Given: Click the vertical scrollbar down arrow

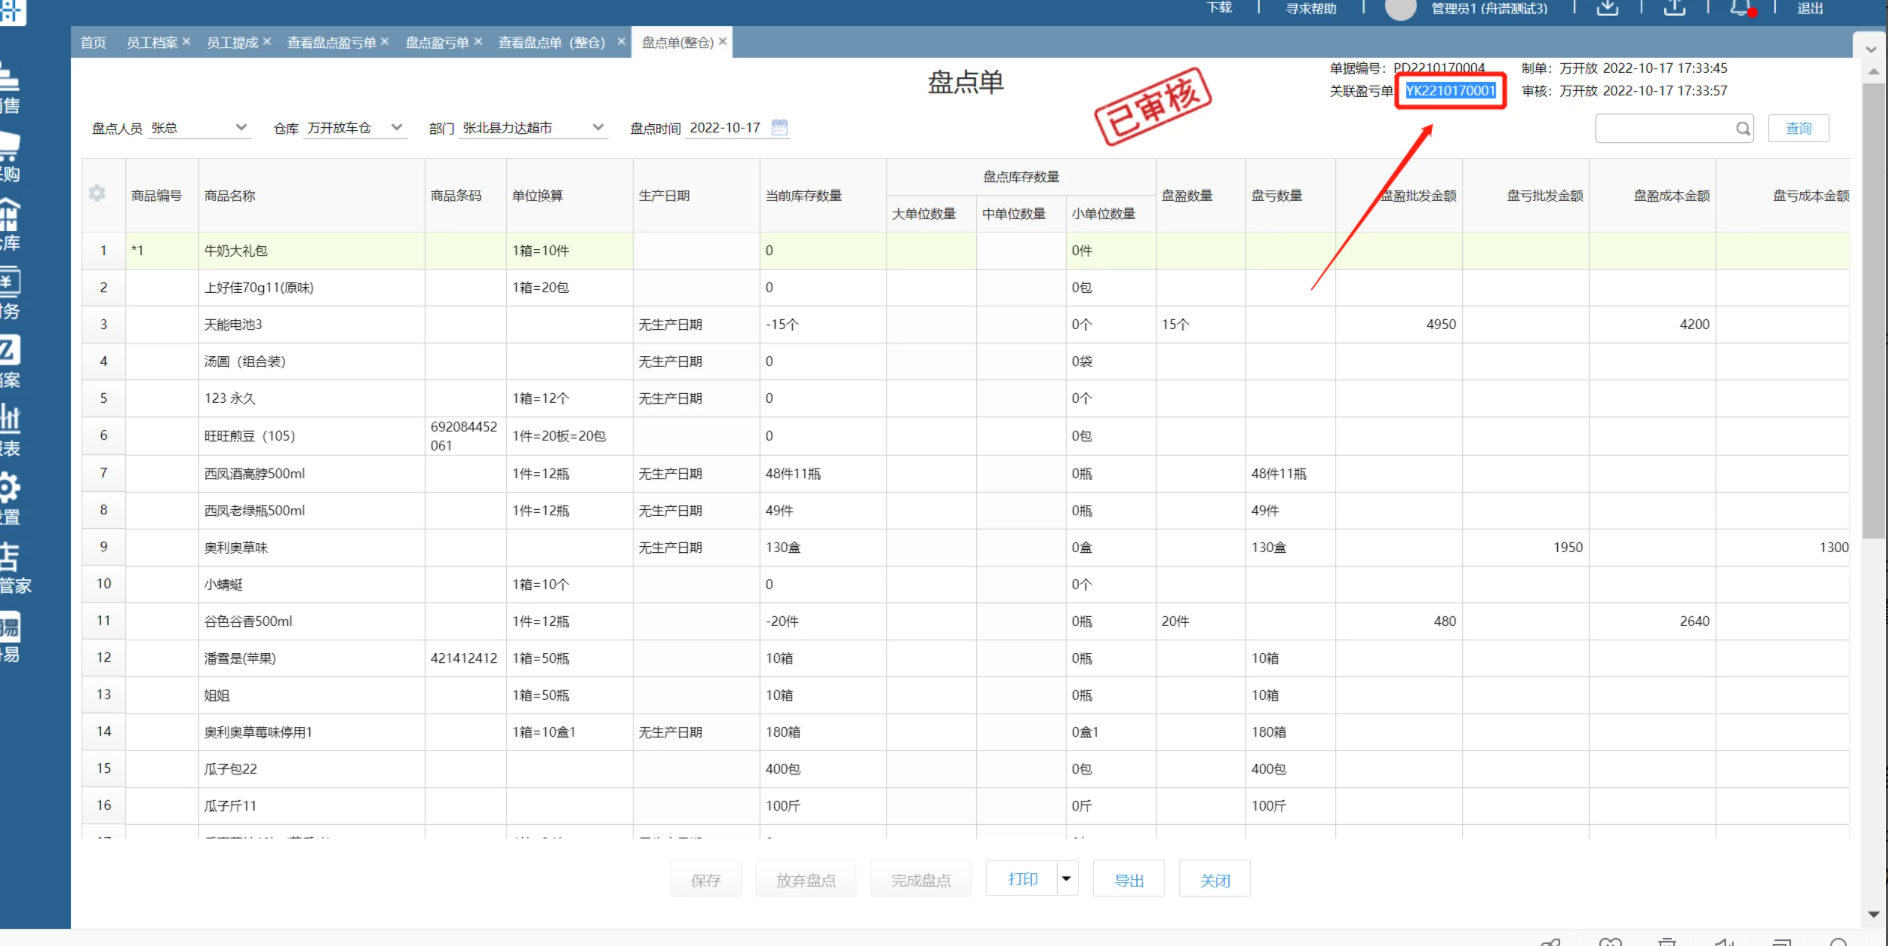Looking at the screenshot, I should tap(1873, 914).
